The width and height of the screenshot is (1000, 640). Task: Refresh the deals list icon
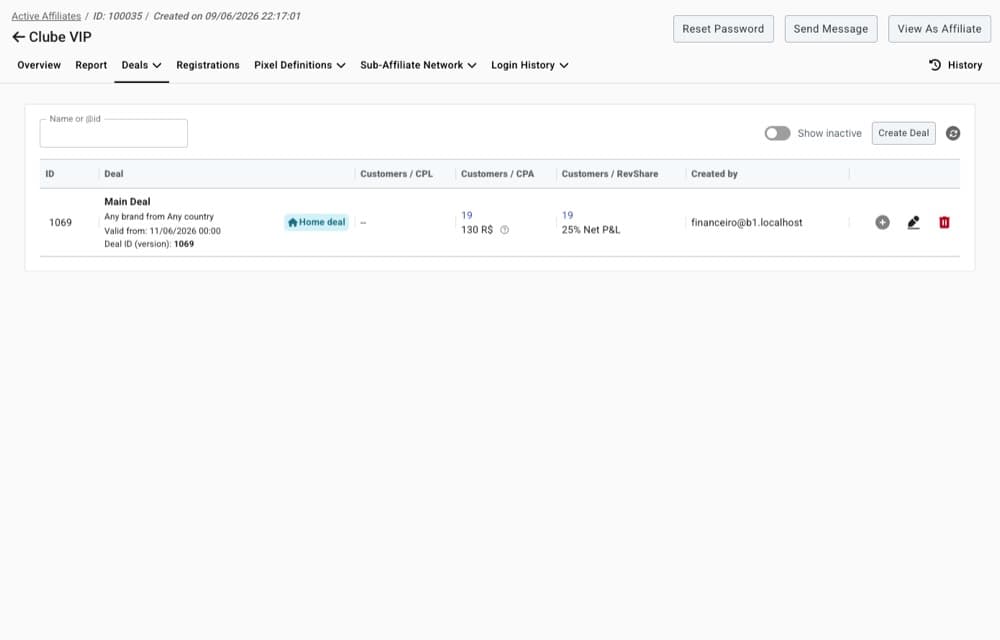[x=953, y=133]
